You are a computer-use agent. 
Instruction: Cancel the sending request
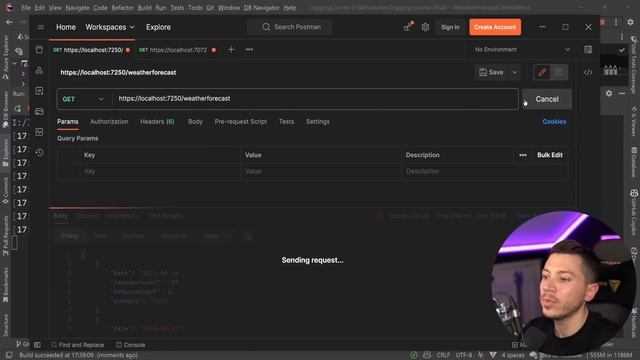coord(547,99)
